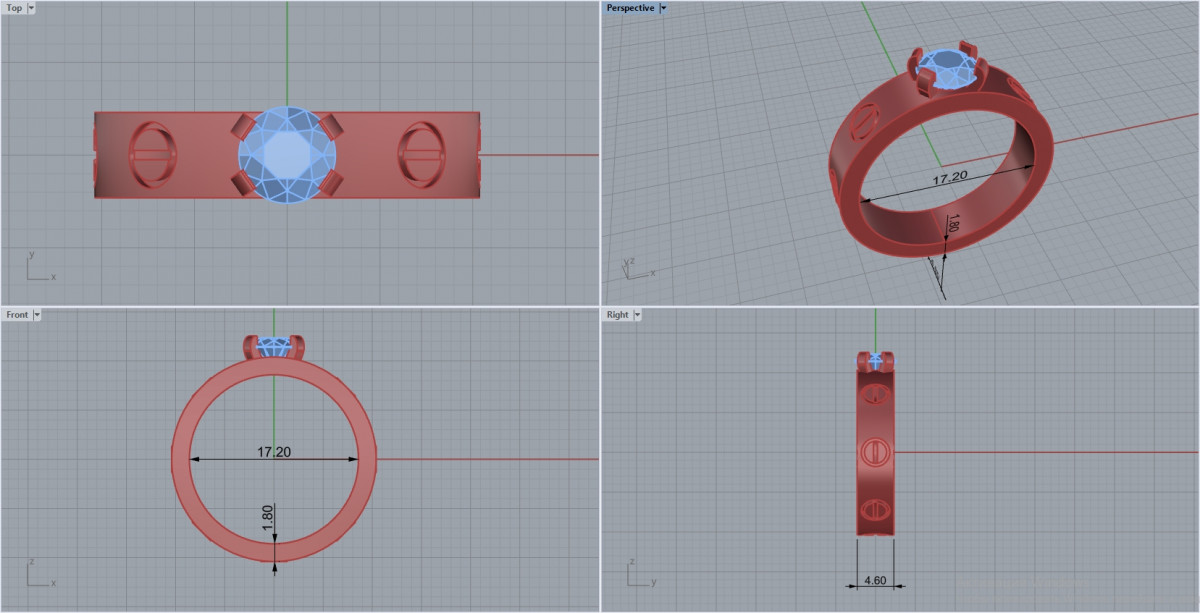
Task: Open the Perspective viewport dropdown arrow
Action: [x=664, y=8]
